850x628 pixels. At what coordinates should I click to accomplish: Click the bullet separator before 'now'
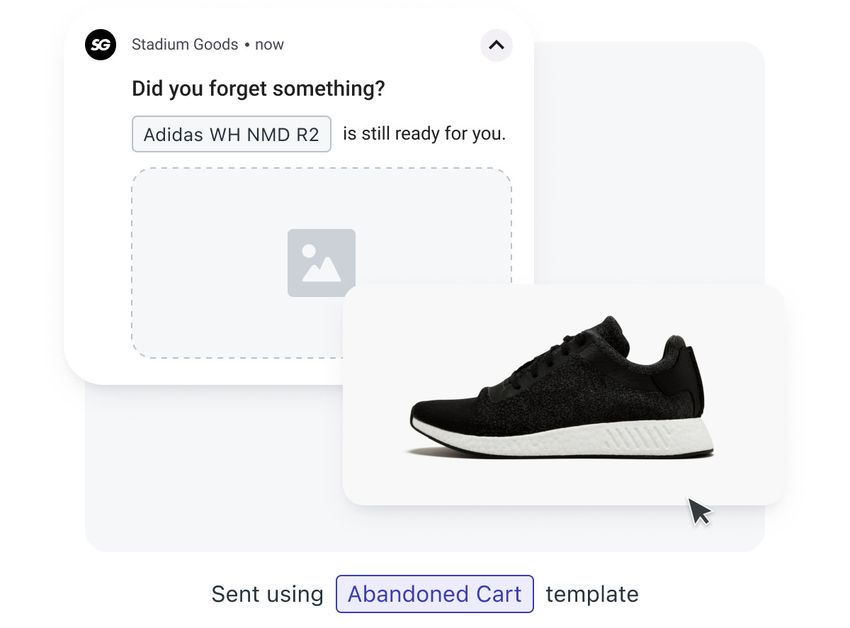[x=247, y=45]
